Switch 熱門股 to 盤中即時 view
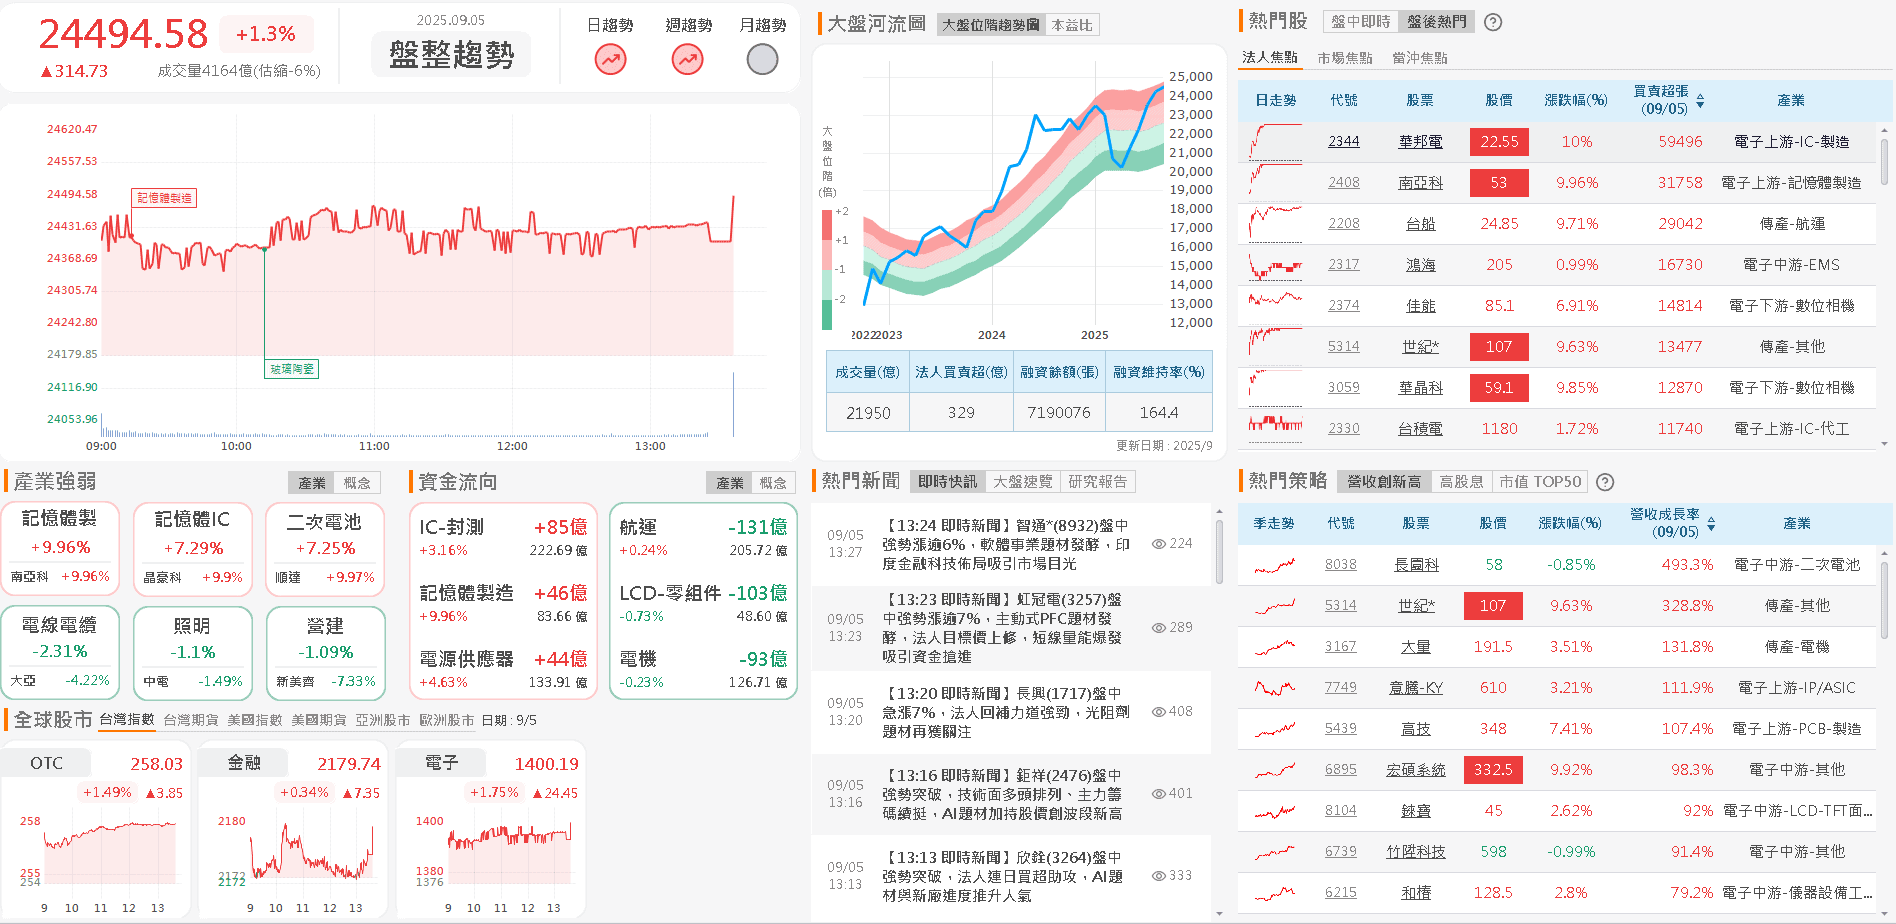 coord(1361,21)
